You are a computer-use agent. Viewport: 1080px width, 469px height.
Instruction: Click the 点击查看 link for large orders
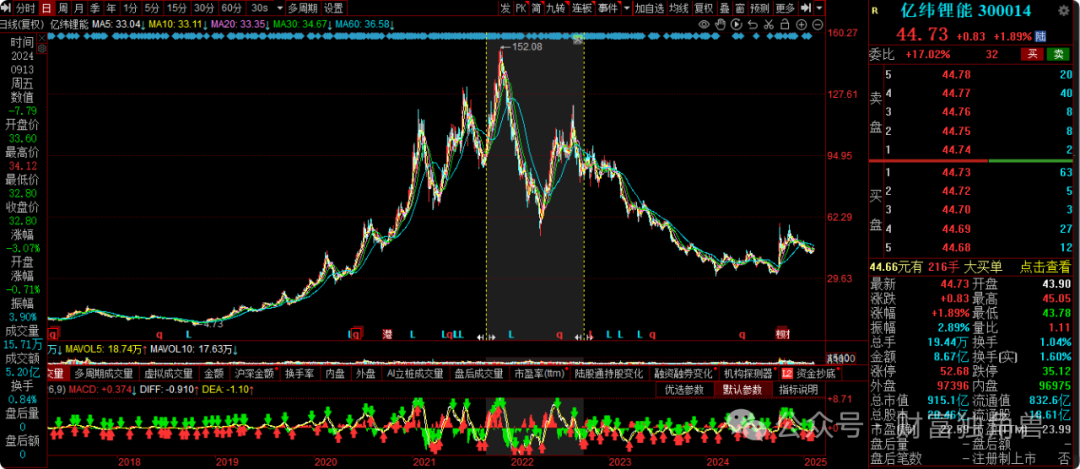pyautogui.click(x=1046, y=267)
